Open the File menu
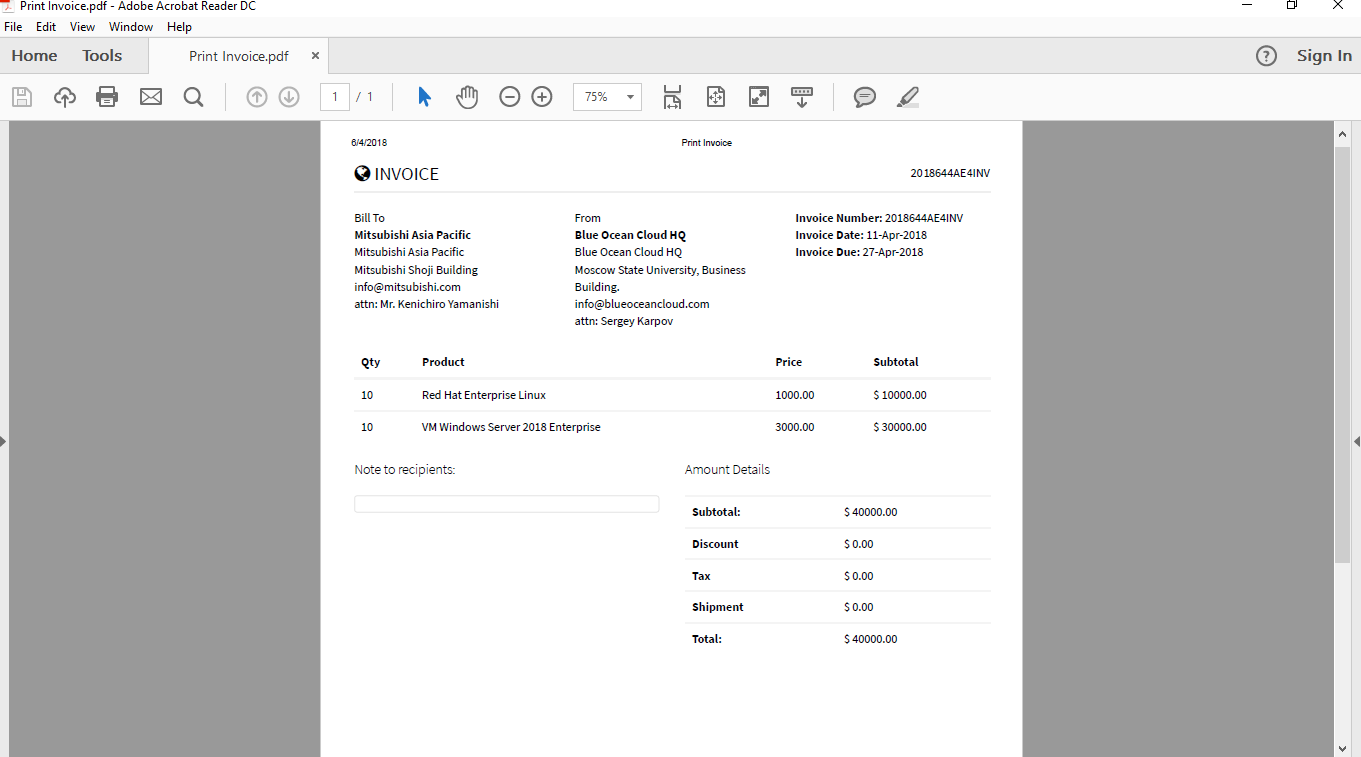 click(x=13, y=27)
